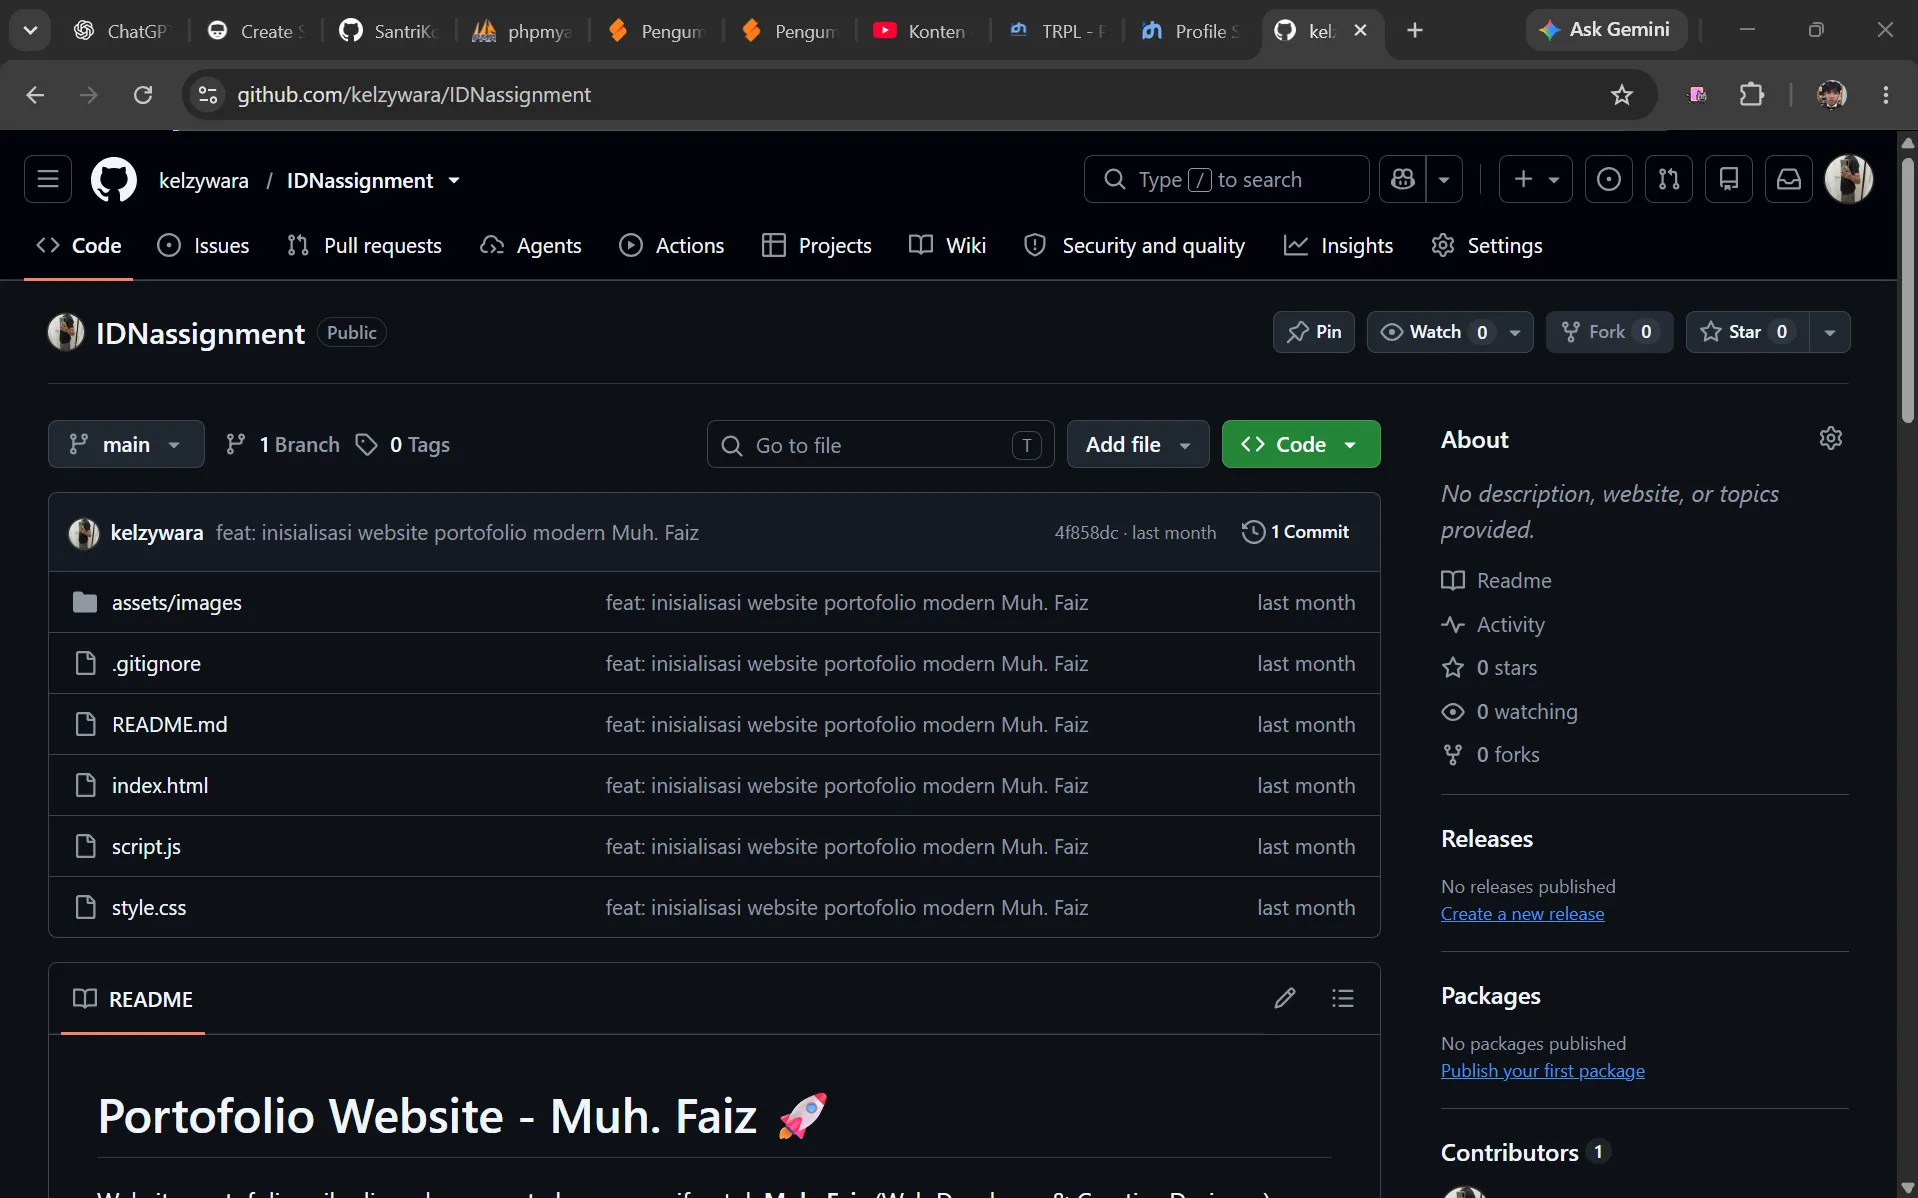Open the Insights tab
This screenshot has width=1918, height=1198.
tap(1338, 246)
